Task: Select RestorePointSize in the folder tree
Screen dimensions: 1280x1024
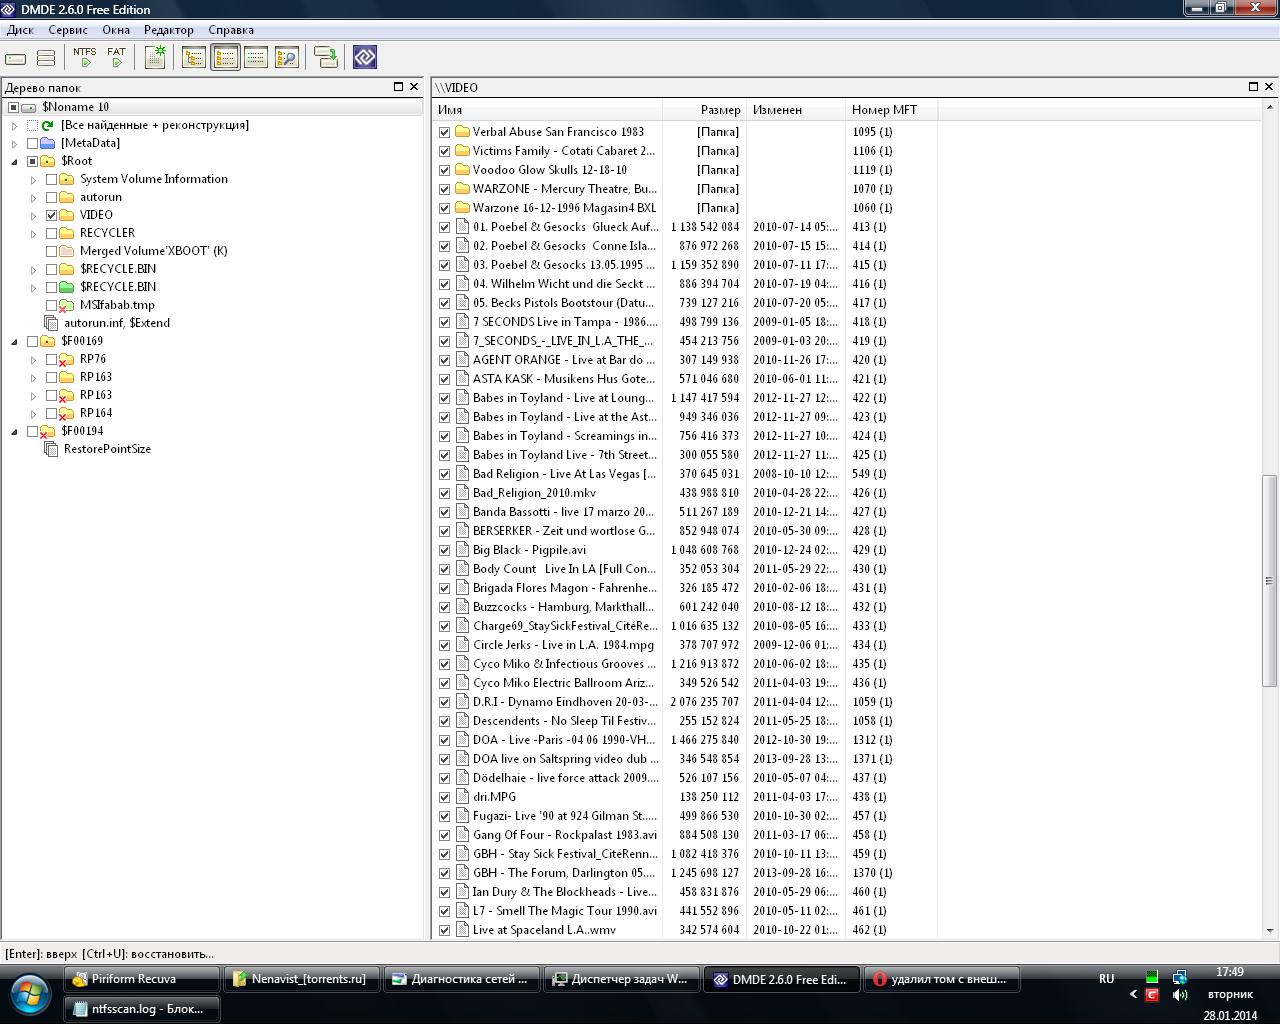Action: click(x=107, y=449)
